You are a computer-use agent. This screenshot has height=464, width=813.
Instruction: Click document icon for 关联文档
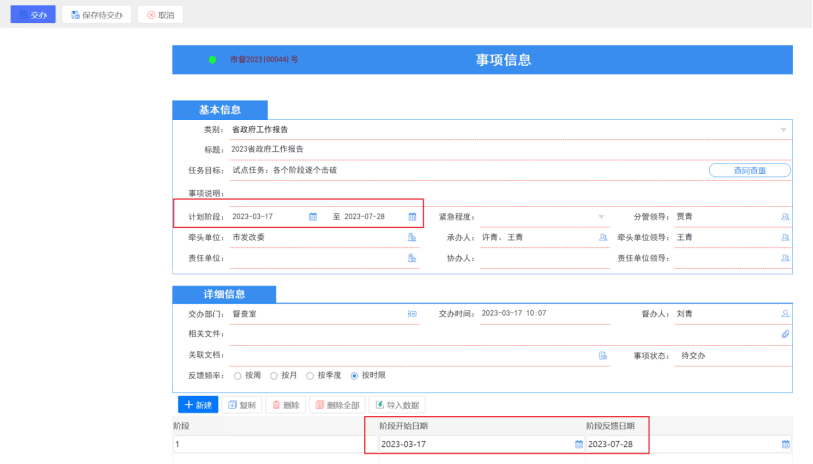coord(602,356)
